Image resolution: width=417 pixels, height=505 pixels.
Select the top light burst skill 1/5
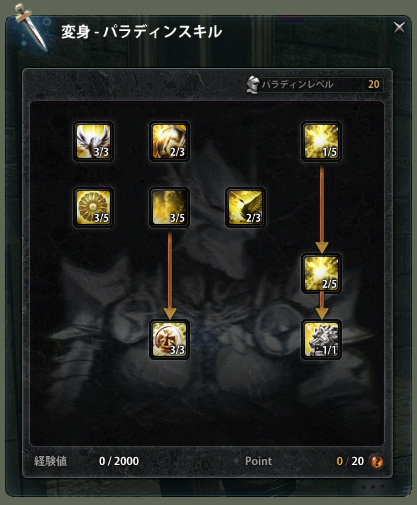pos(321,141)
